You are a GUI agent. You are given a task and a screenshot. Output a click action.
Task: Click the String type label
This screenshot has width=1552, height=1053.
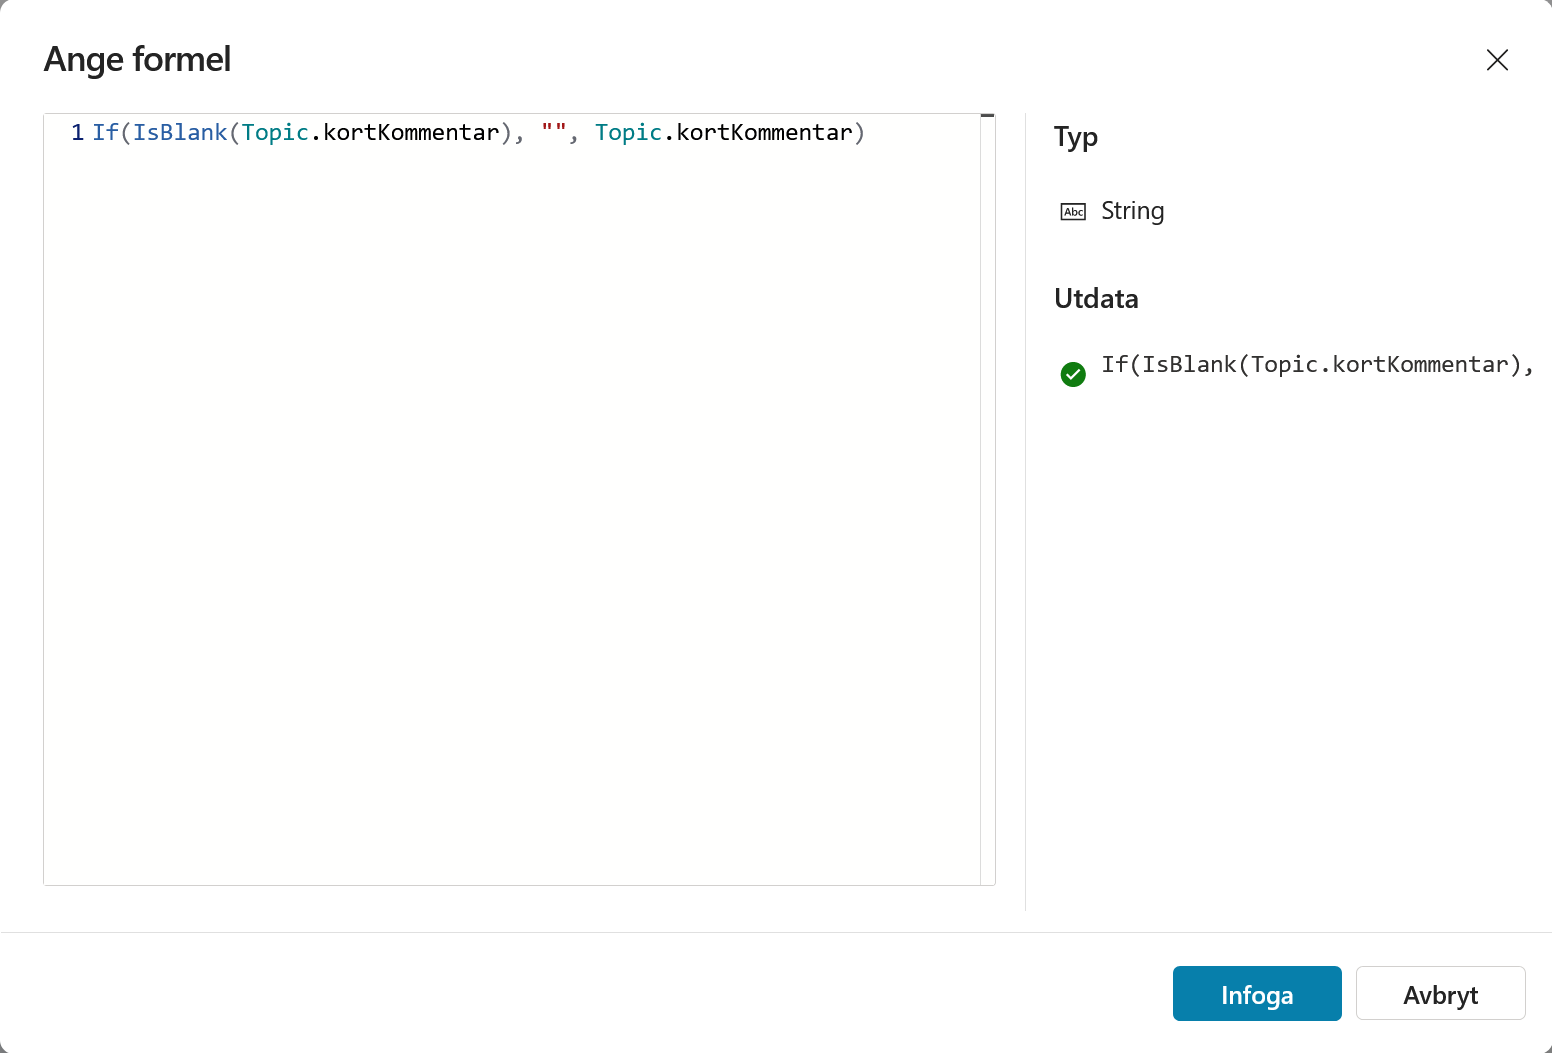(x=1132, y=211)
